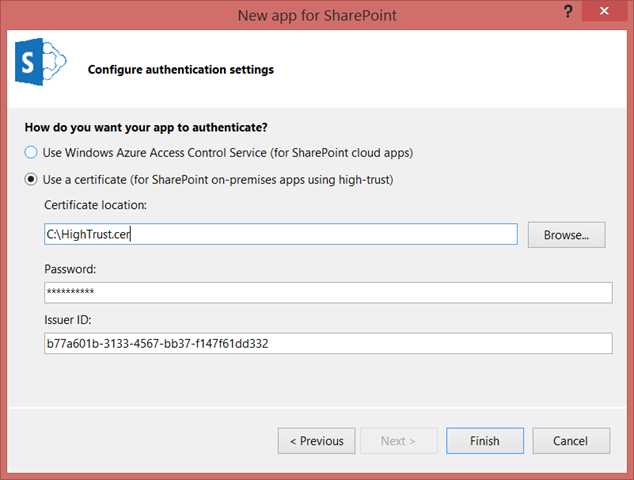Image resolution: width=634 pixels, height=480 pixels.
Task: Focus the Password input field
Action: (x=328, y=292)
